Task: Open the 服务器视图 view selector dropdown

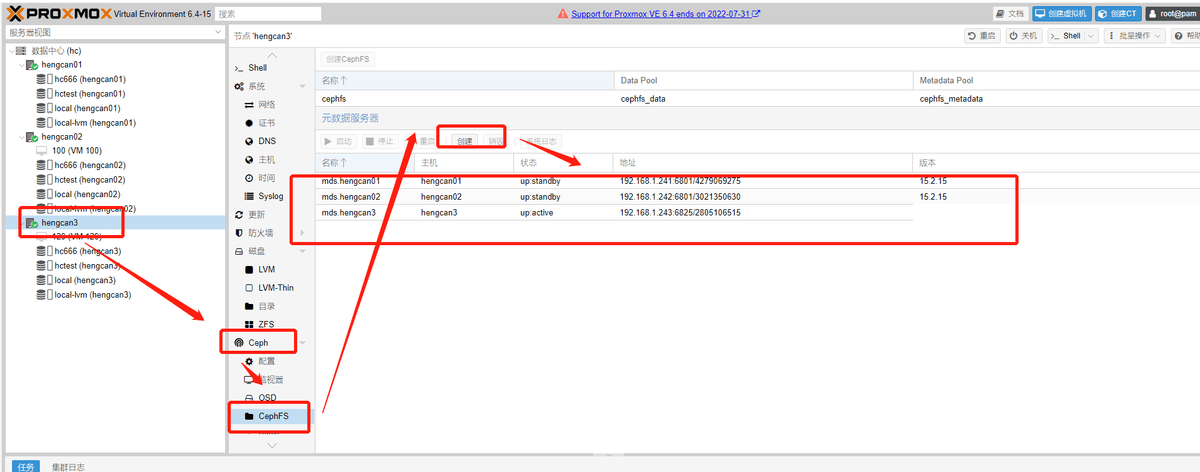Action: click(x=113, y=33)
